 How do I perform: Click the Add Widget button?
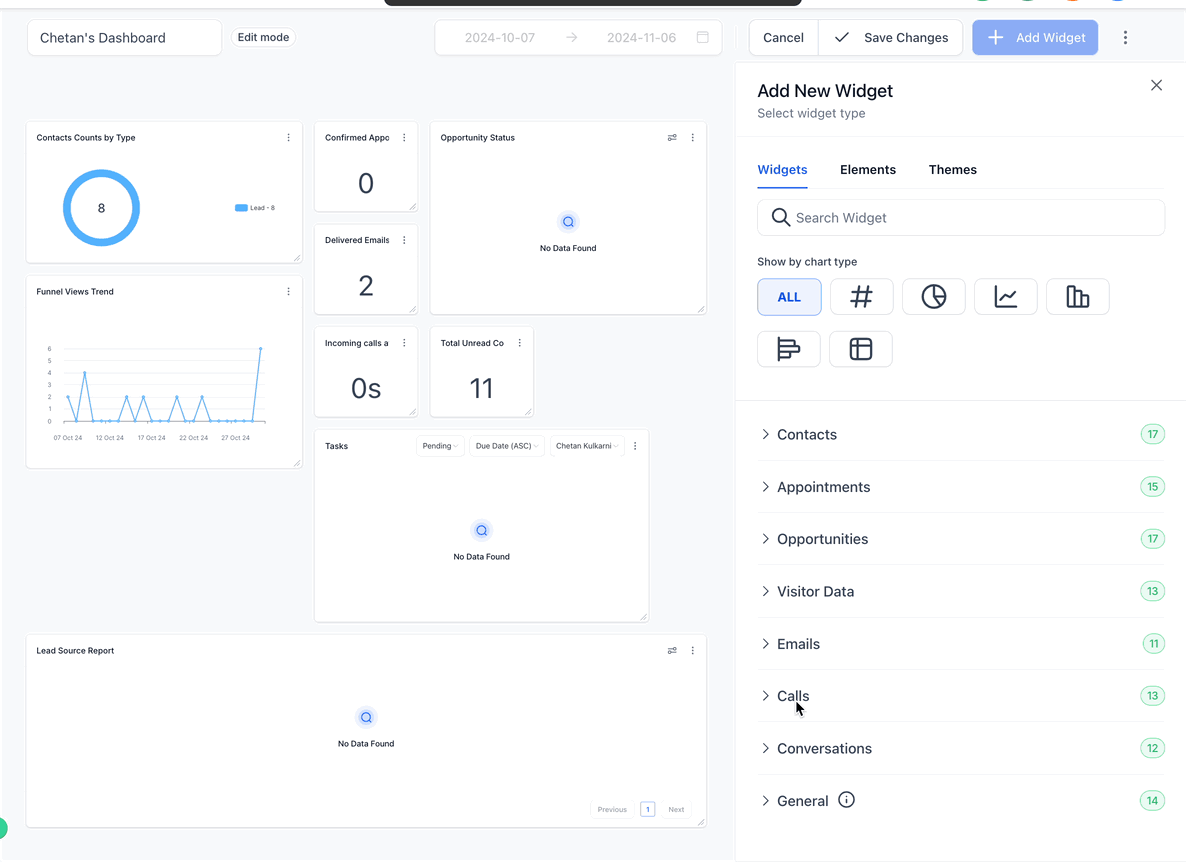(1035, 38)
